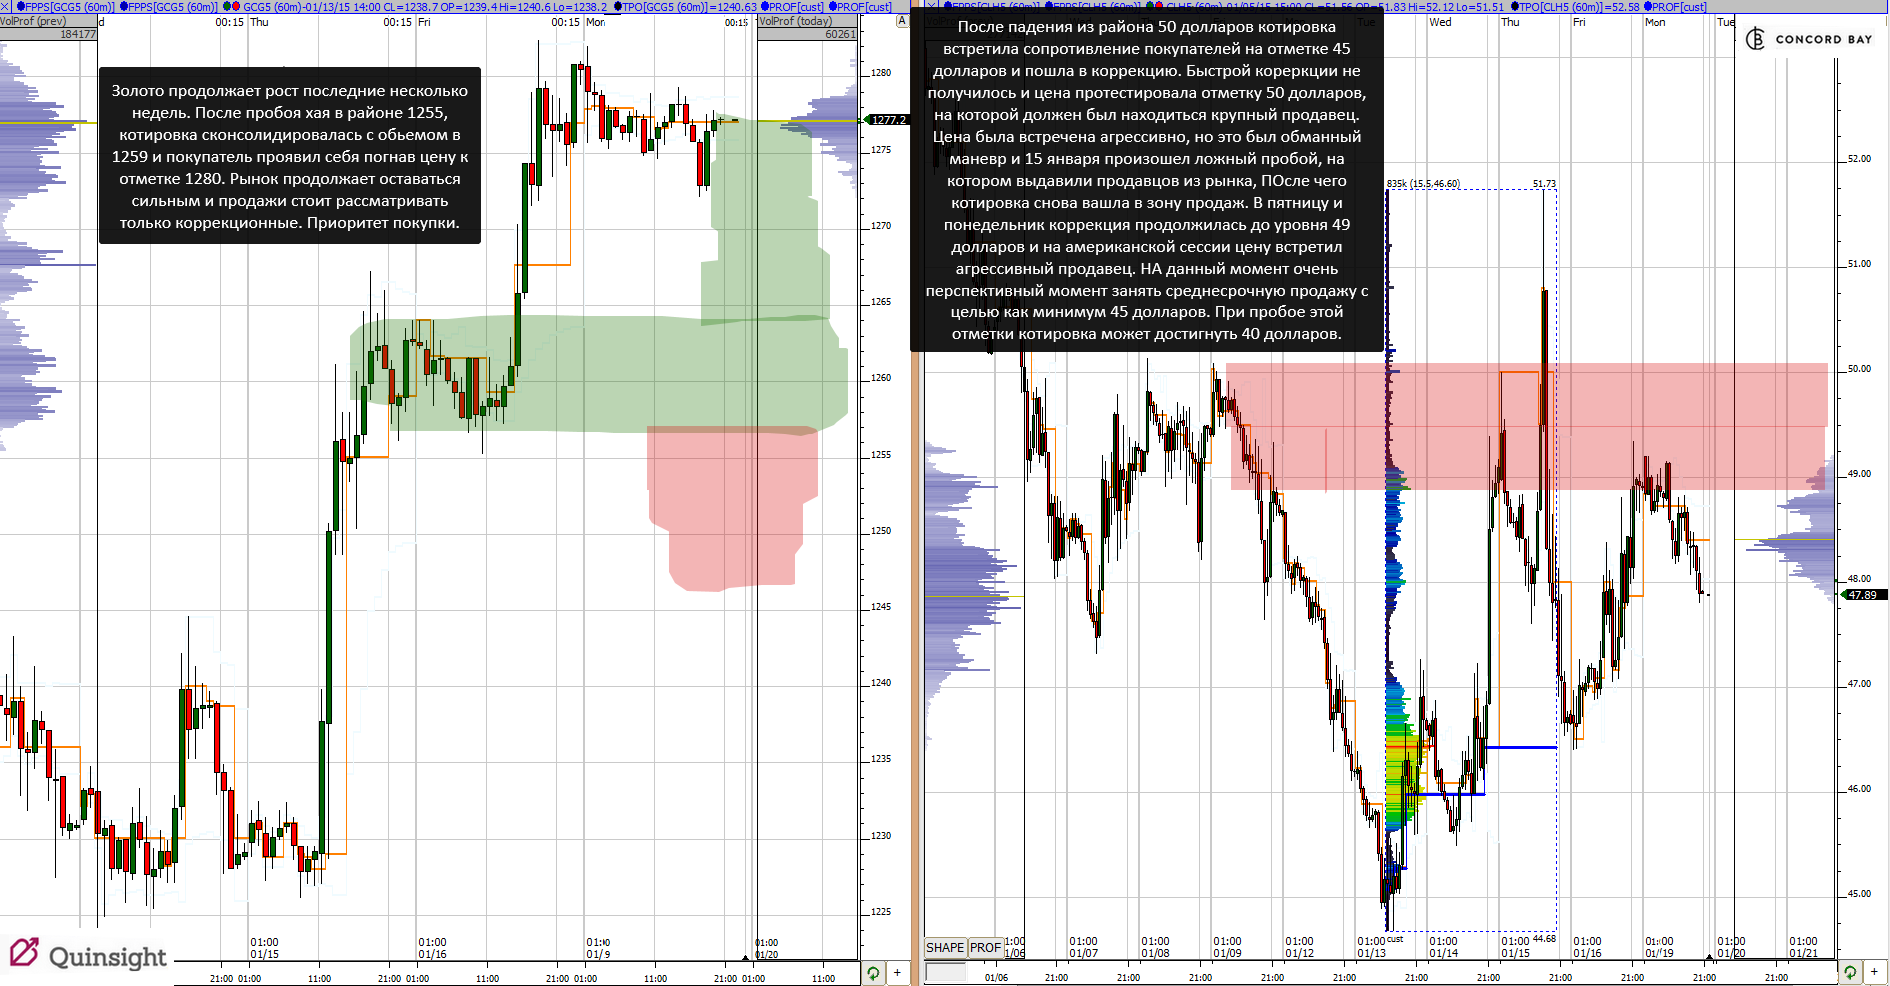
Task: Toggle the TPO[GCG5 (60m)] indicator dot
Action: pos(618,6)
